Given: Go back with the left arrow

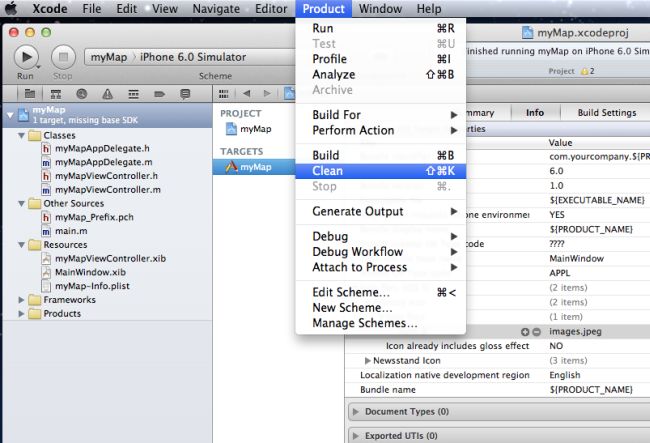Looking at the screenshot, I should click(x=246, y=94).
